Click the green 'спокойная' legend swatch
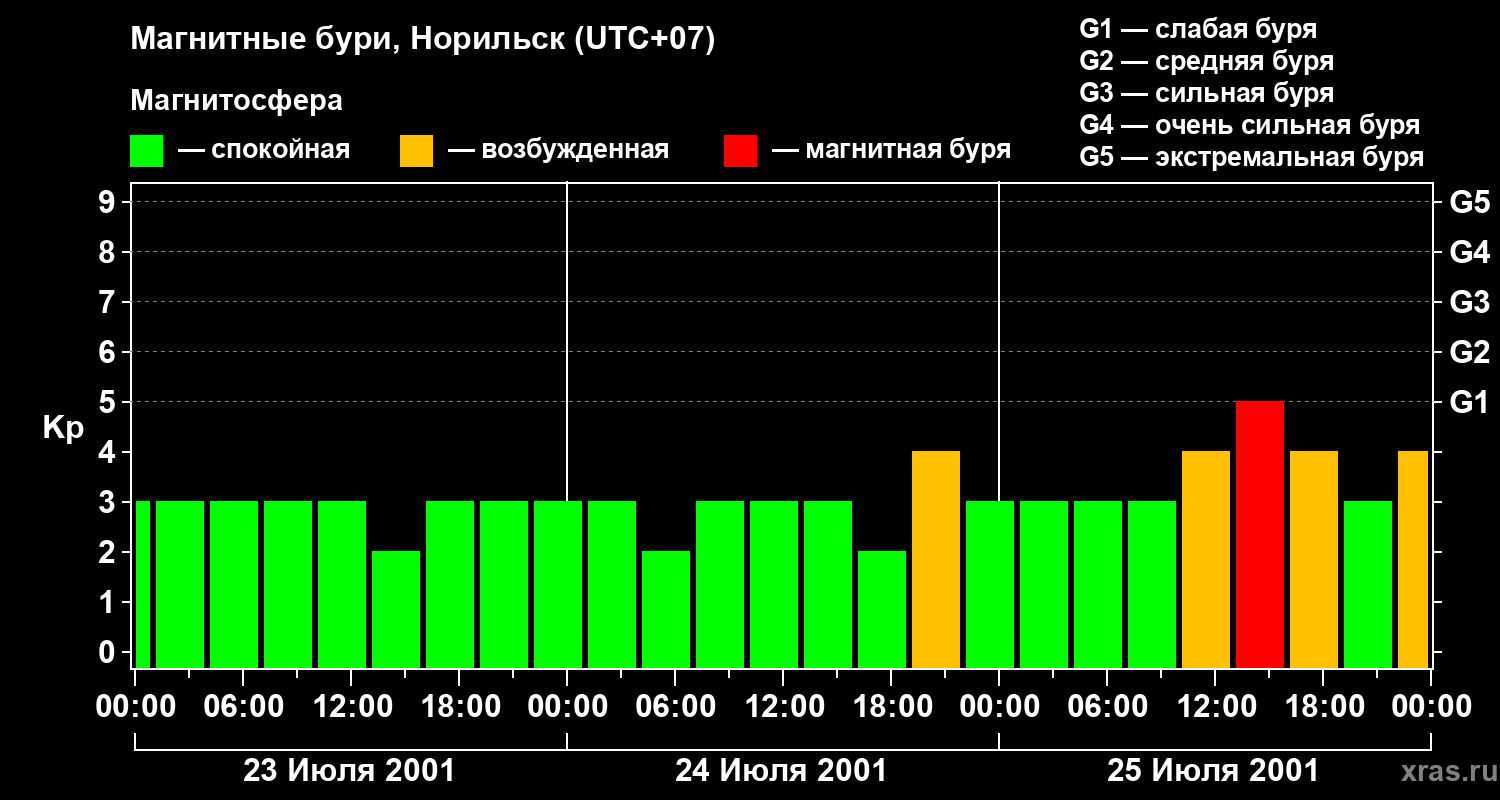 [x=147, y=151]
